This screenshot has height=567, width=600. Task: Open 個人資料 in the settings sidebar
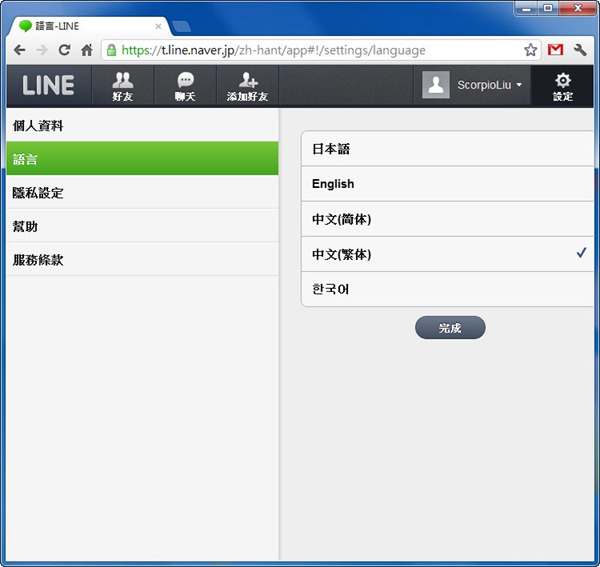pos(142,125)
